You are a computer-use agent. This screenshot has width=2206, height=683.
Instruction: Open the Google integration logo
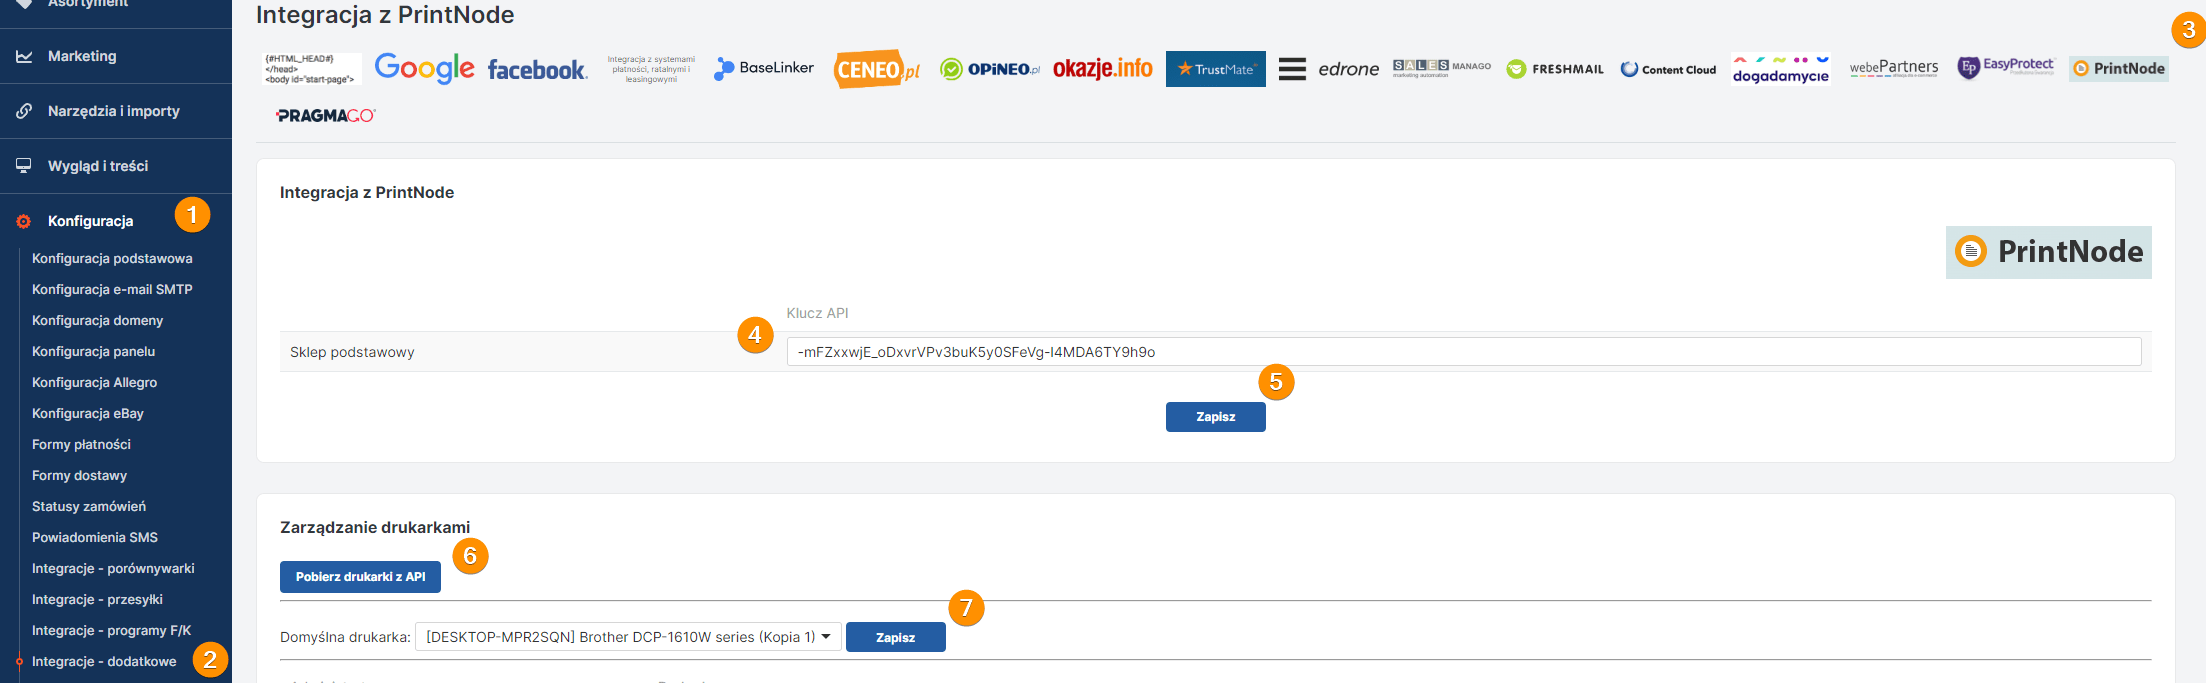coord(424,68)
